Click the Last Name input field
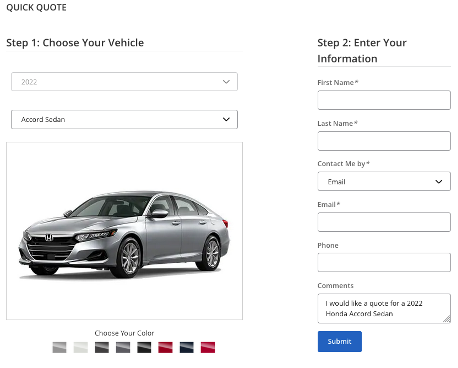Image resolution: width=458 pixels, height=368 pixels. (x=384, y=141)
